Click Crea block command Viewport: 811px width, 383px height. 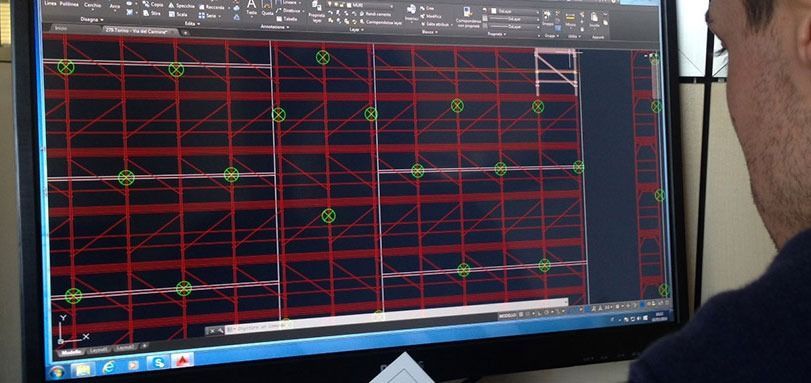426,8
